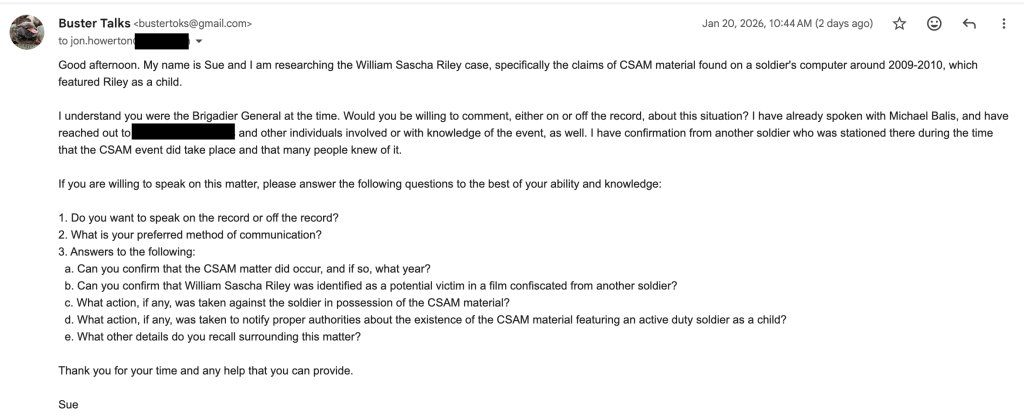The height and width of the screenshot is (418, 1024).
Task: Click question 1 about on the record
Action: coord(198,218)
